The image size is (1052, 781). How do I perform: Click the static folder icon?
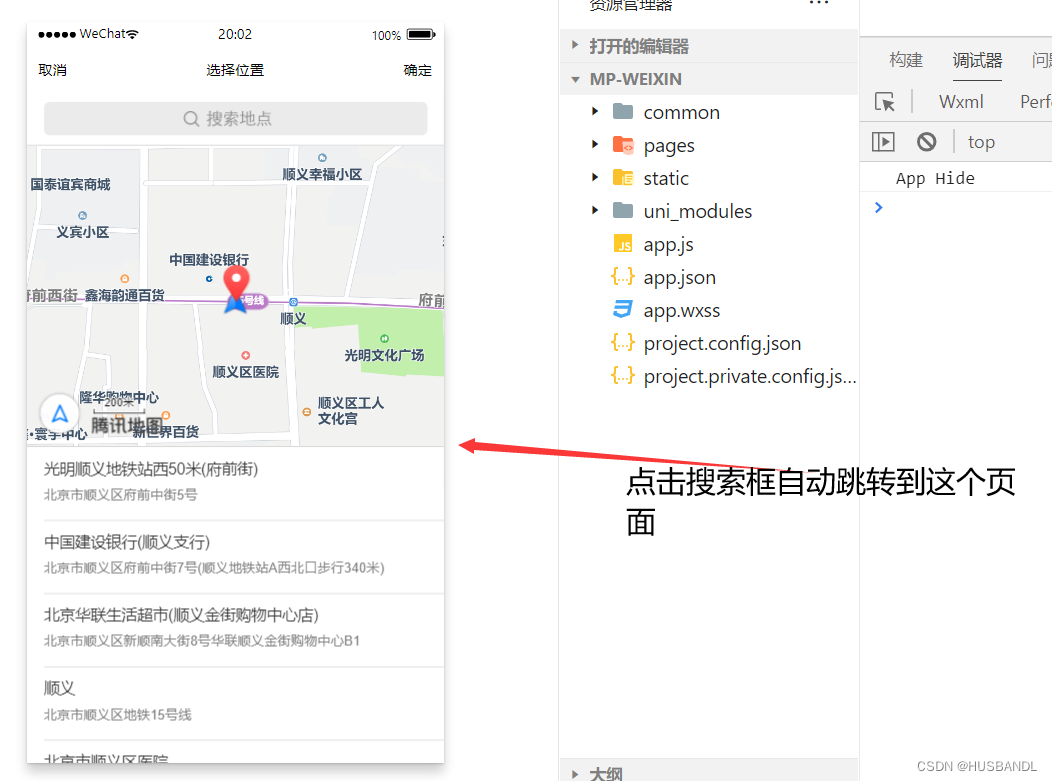[x=623, y=177]
